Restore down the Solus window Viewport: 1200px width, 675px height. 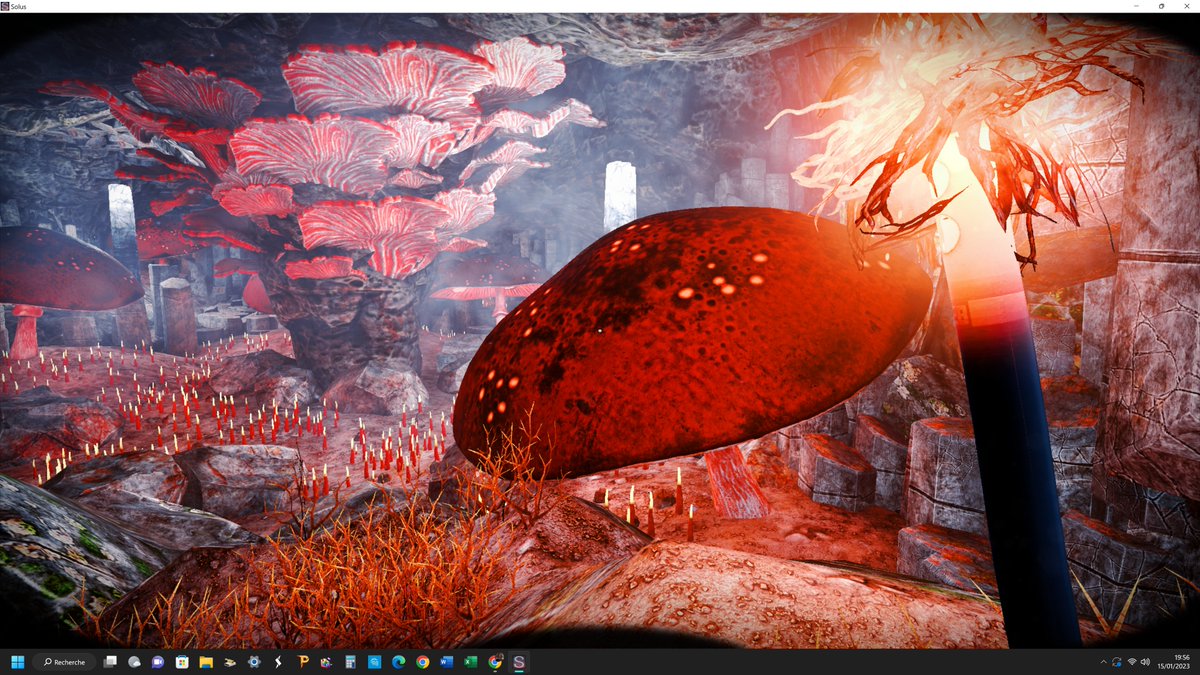pyautogui.click(x=1161, y=6)
